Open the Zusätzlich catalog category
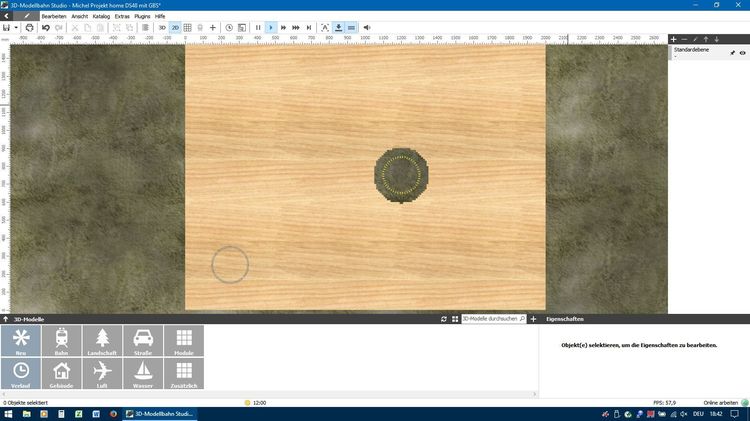 tap(184, 373)
